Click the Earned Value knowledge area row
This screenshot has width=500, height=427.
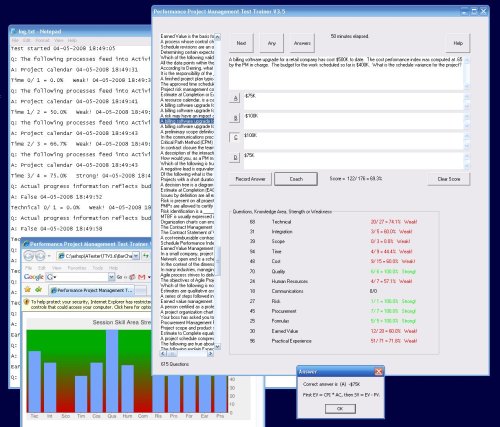[x=333, y=331]
